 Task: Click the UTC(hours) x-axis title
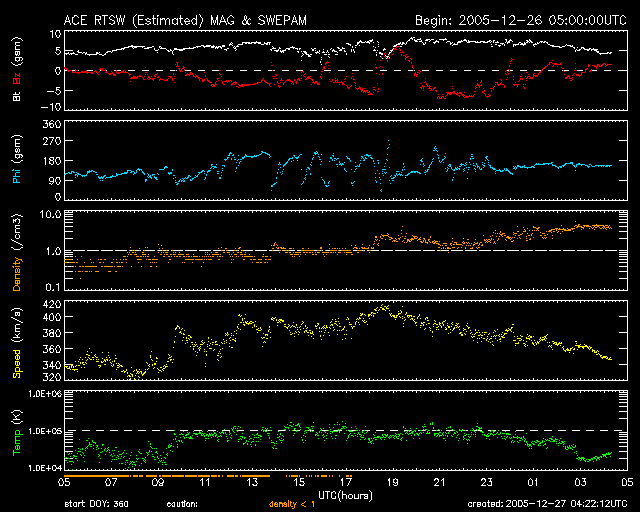click(345, 495)
